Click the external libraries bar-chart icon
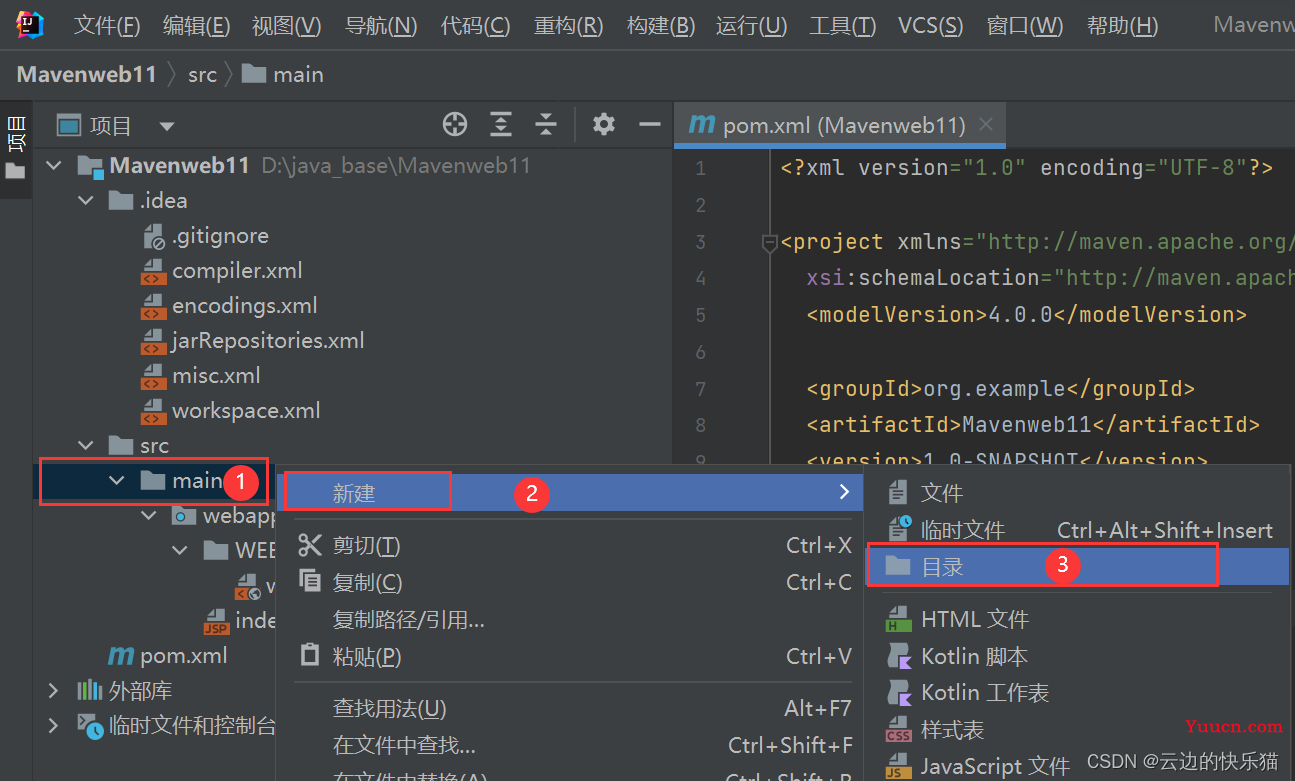1295x781 pixels. pyautogui.click(x=90, y=691)
